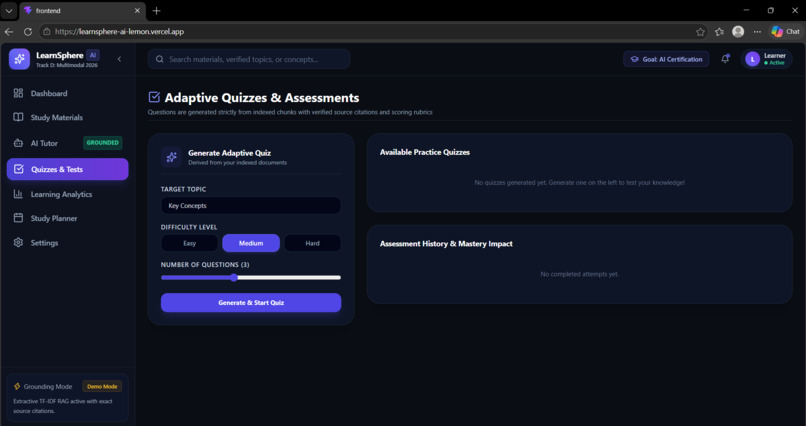This screenshot has height=426, width=806.
Task: Open notifications bell icon
Action: pos(725,59)
